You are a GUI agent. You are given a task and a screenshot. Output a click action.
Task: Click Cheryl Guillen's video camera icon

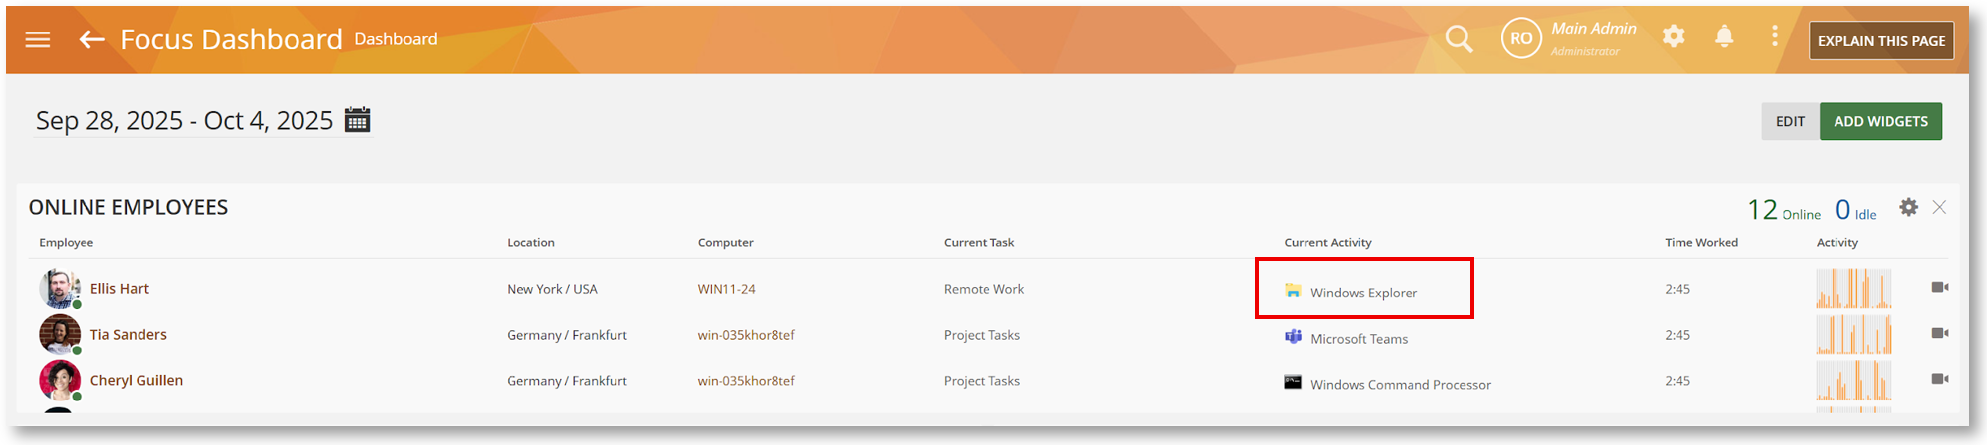coord(1939,380)
